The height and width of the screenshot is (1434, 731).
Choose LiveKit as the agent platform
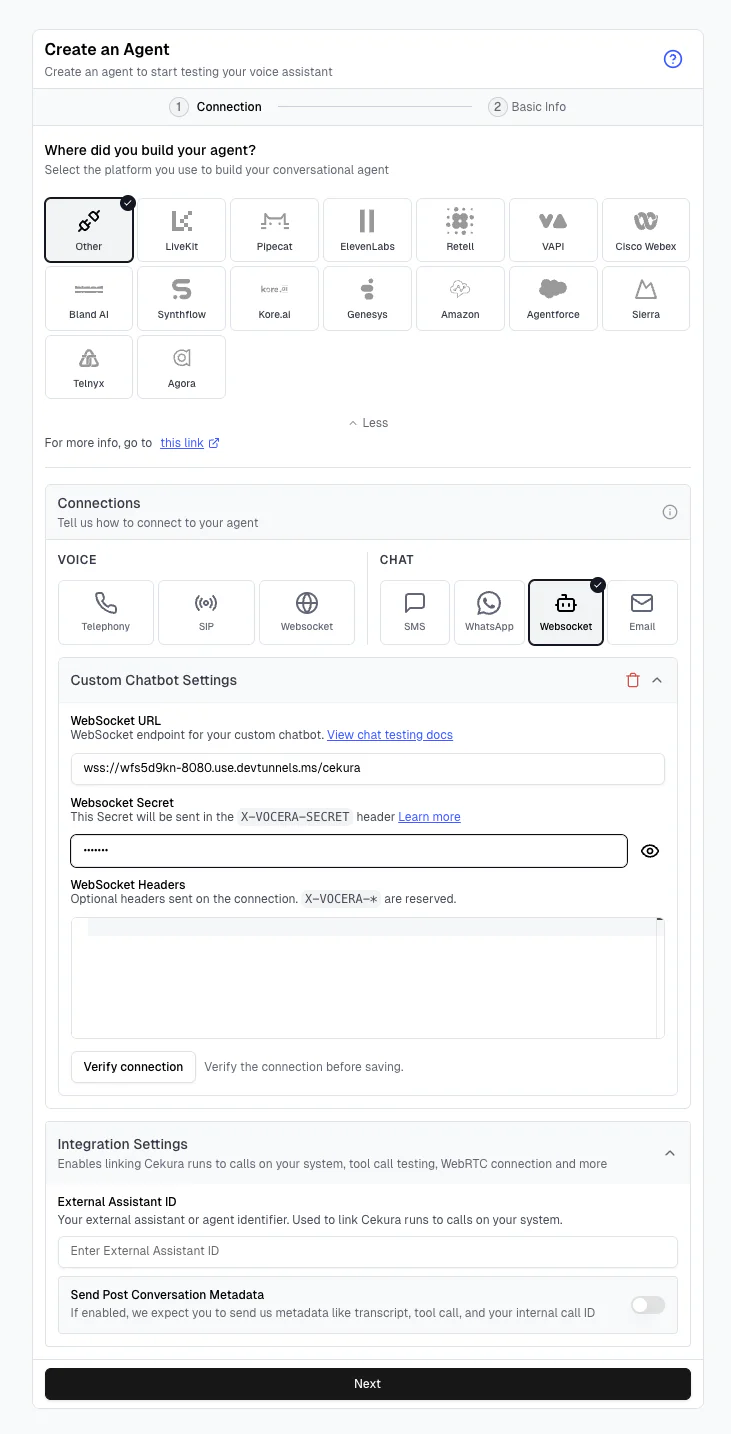181,230
